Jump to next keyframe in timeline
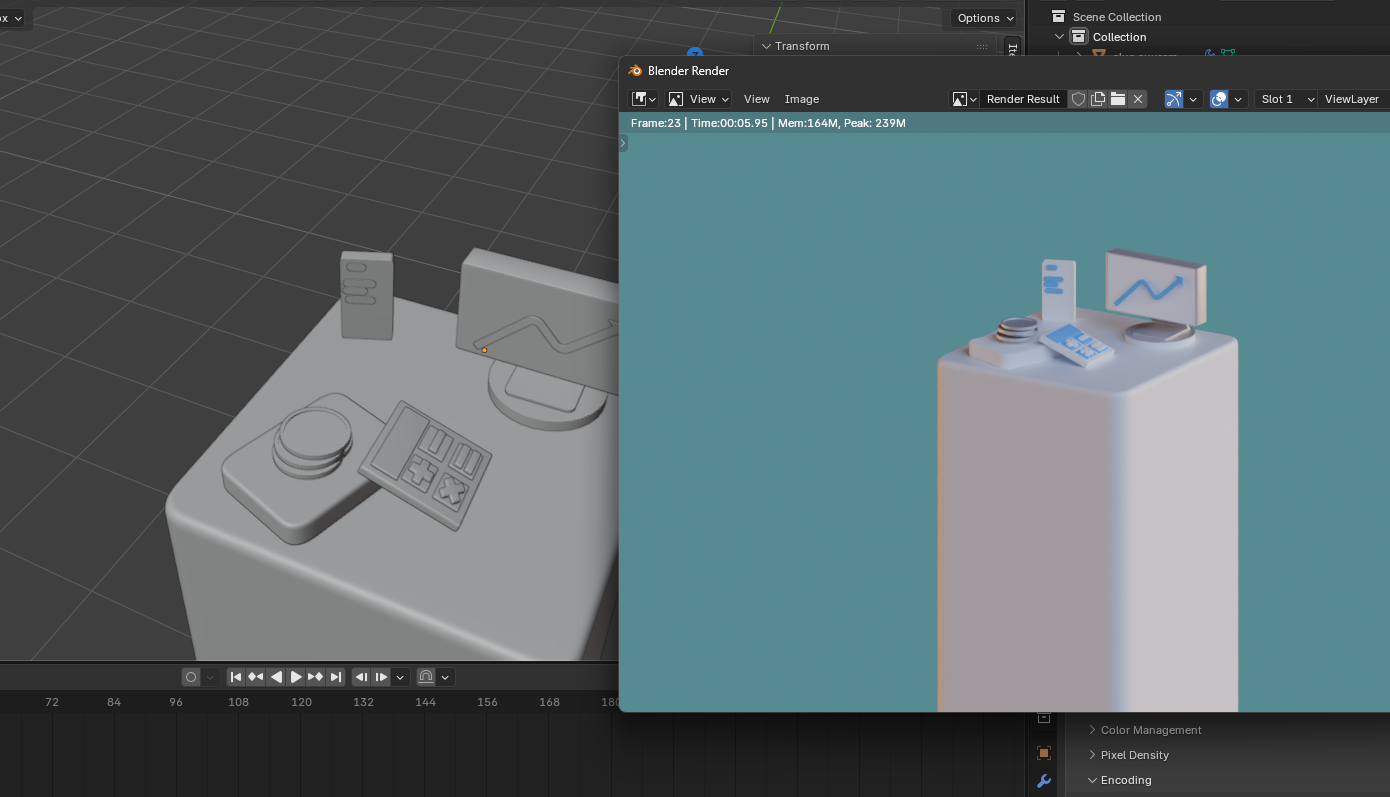 [x=316, y=677]
